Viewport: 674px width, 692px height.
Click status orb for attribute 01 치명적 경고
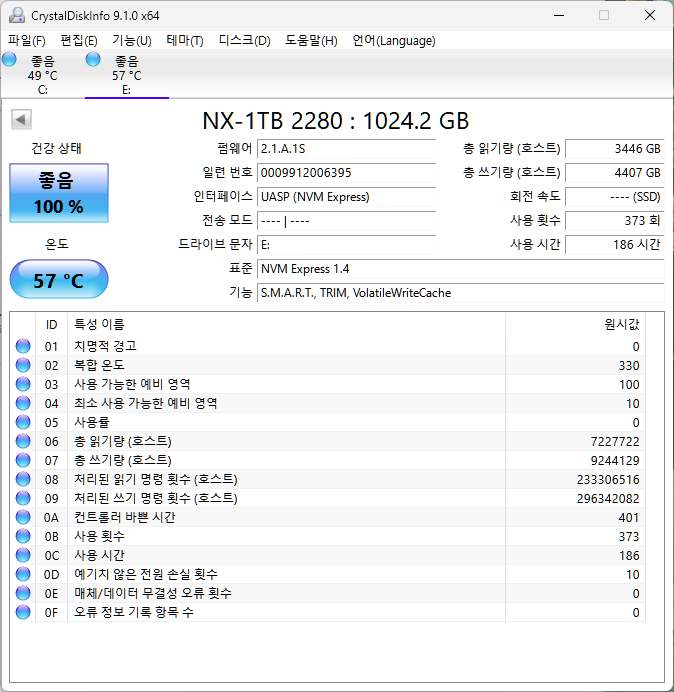[23, 346]
